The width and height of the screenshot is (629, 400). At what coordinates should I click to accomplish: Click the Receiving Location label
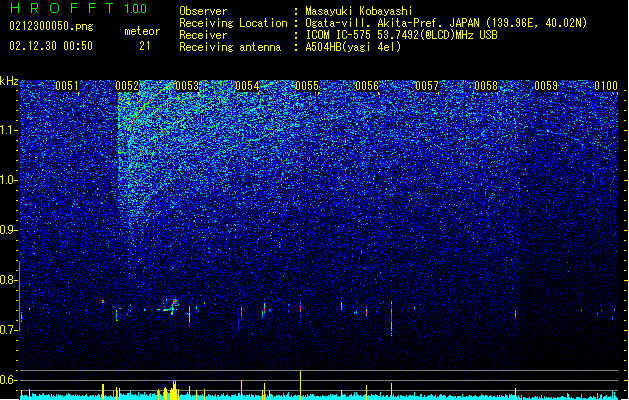pyautogui.click(x=233, y=23)
